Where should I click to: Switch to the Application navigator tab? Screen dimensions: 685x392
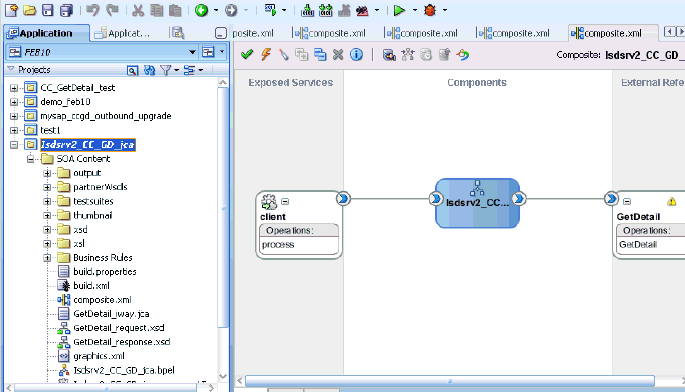(x=46, y=33)
